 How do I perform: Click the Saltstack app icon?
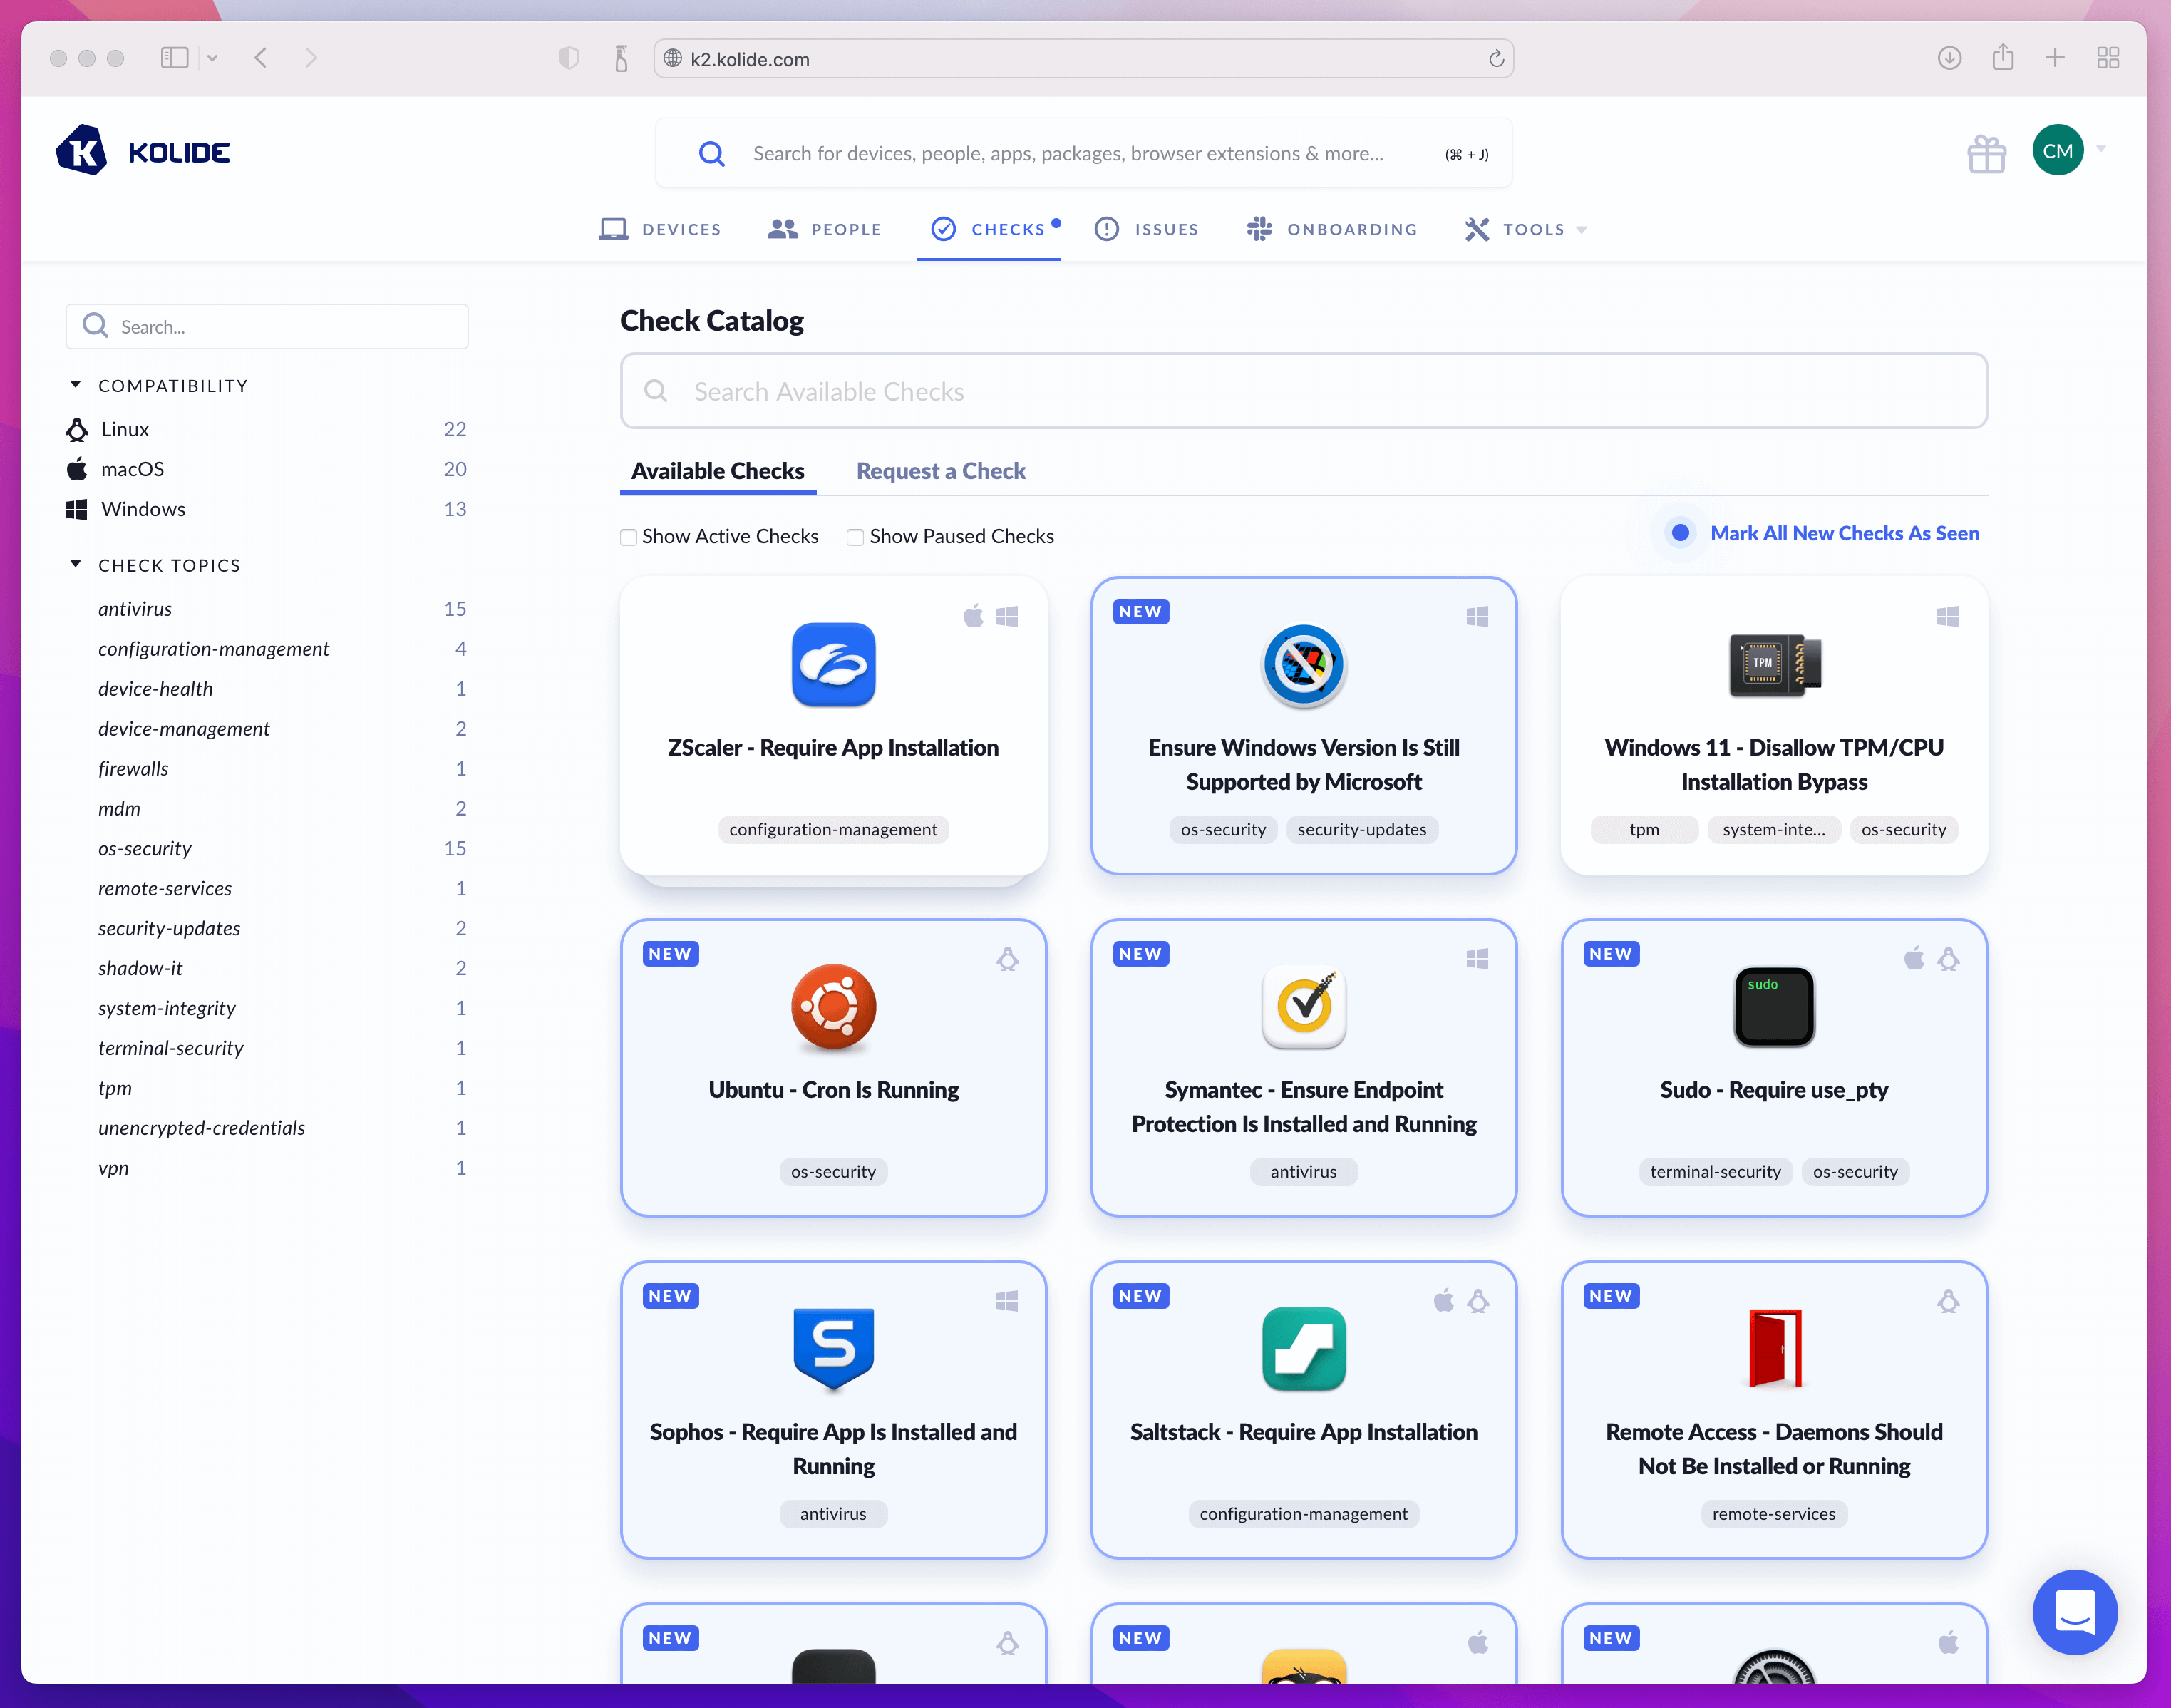1303,1349
